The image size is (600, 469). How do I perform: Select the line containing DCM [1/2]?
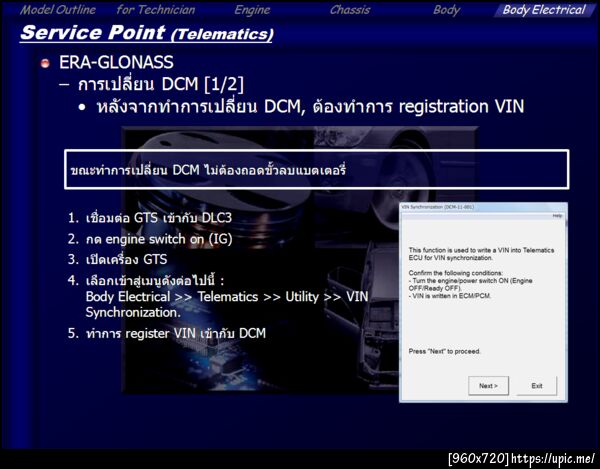[x=161, y=84]
